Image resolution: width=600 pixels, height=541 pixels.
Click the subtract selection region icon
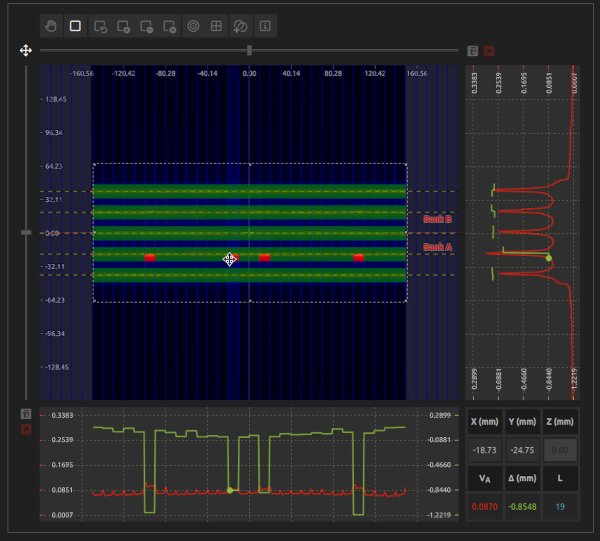point(147,26)
